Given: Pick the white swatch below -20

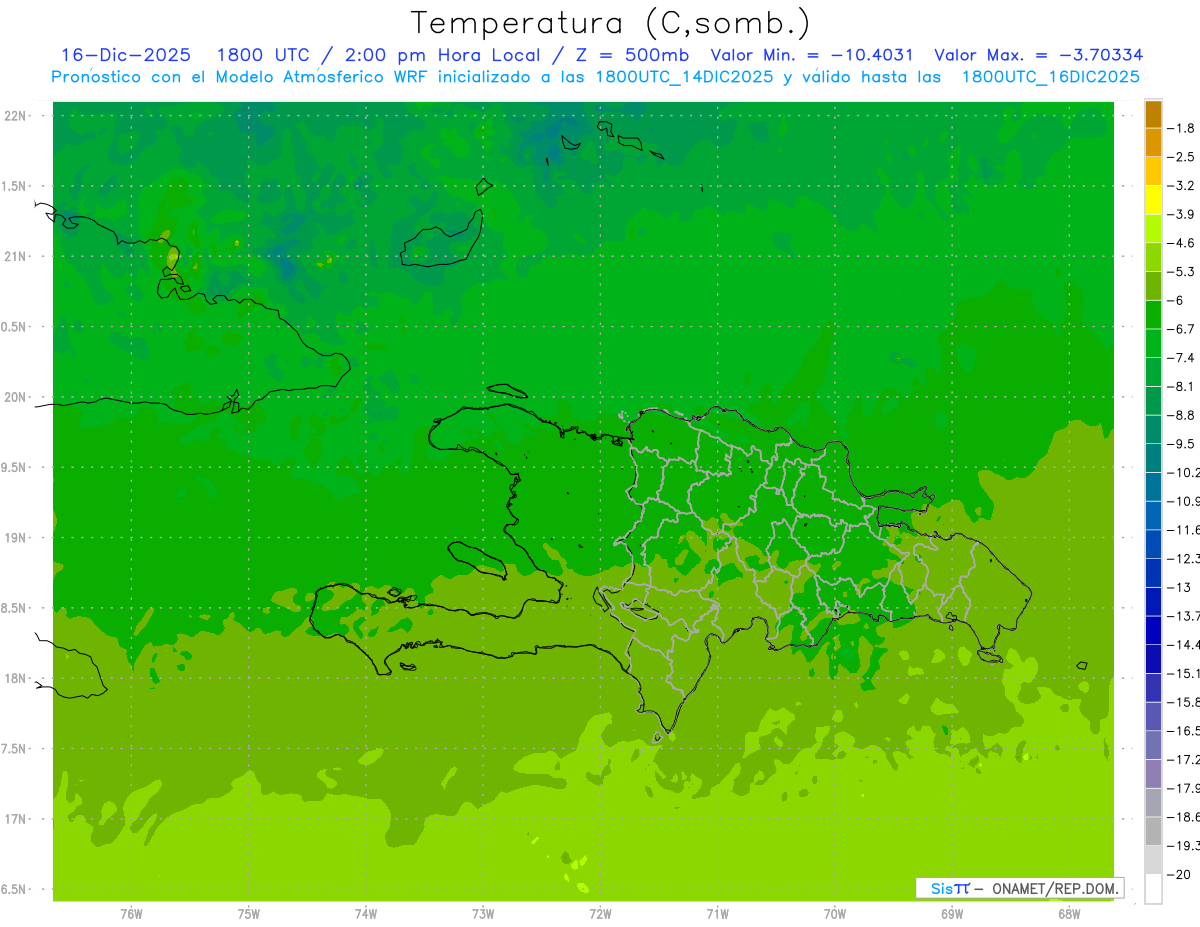Looking at the screenshot, I should (1153, 888).
